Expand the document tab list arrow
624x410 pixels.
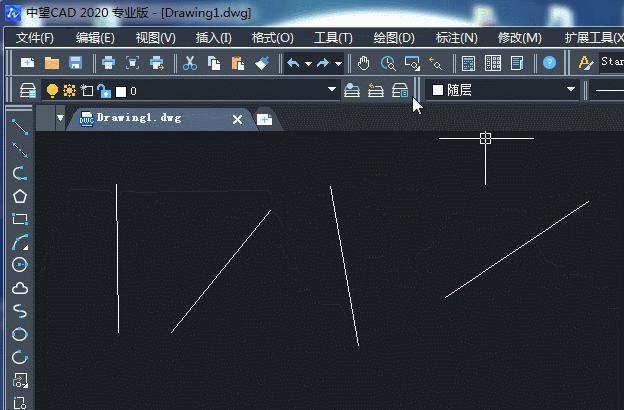60,118
